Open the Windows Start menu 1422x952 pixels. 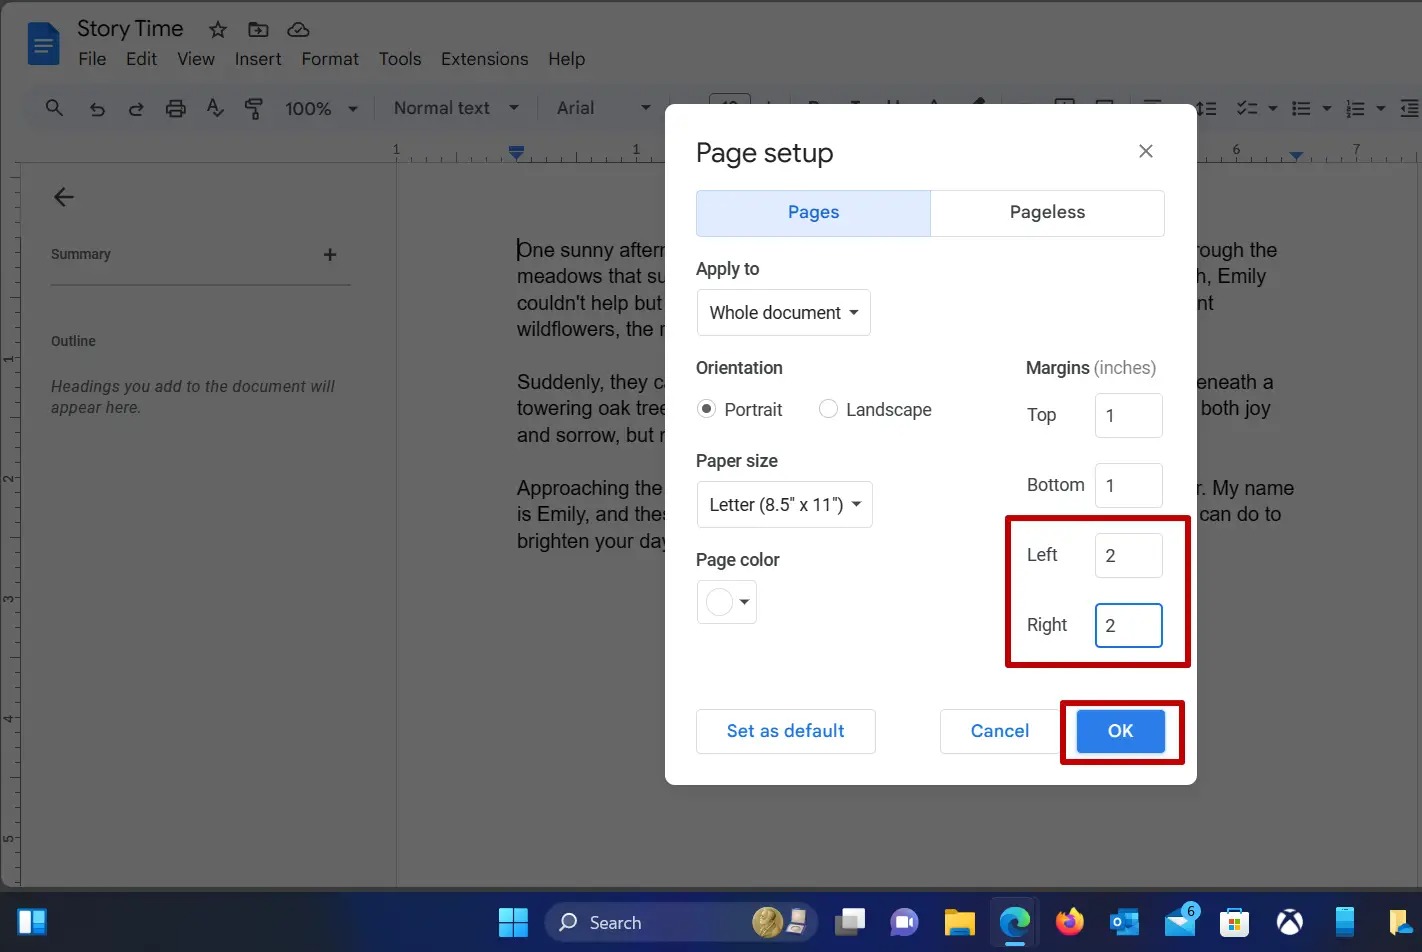tap(513, 922)
